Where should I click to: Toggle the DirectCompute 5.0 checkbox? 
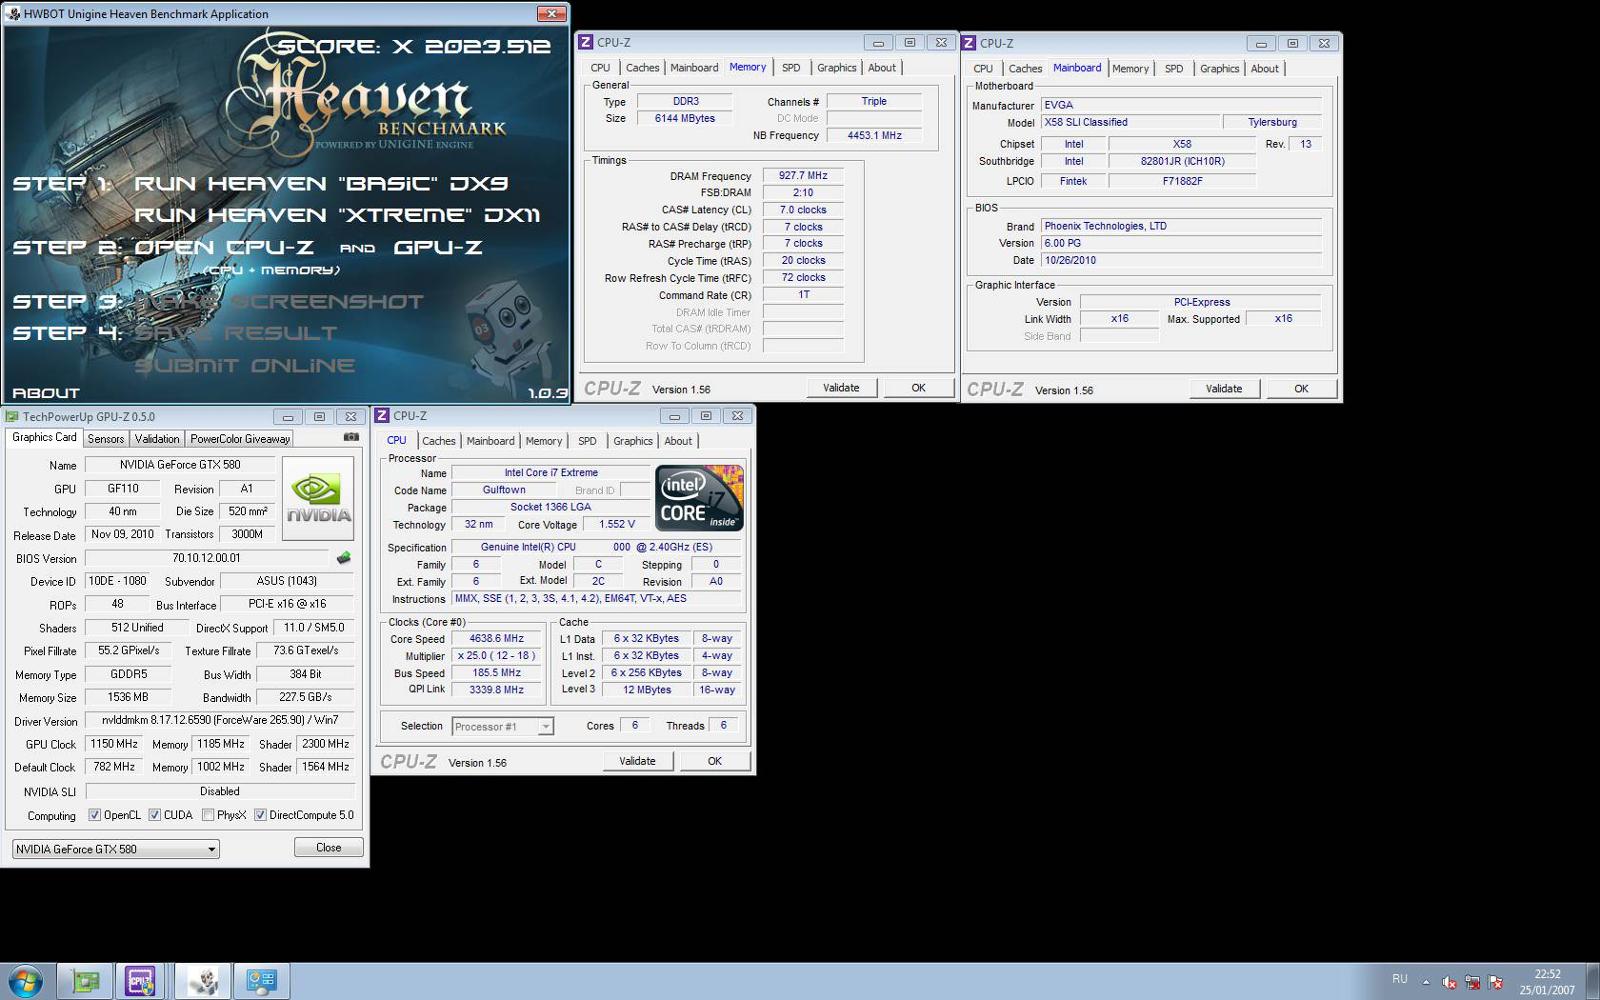[260, 815]
